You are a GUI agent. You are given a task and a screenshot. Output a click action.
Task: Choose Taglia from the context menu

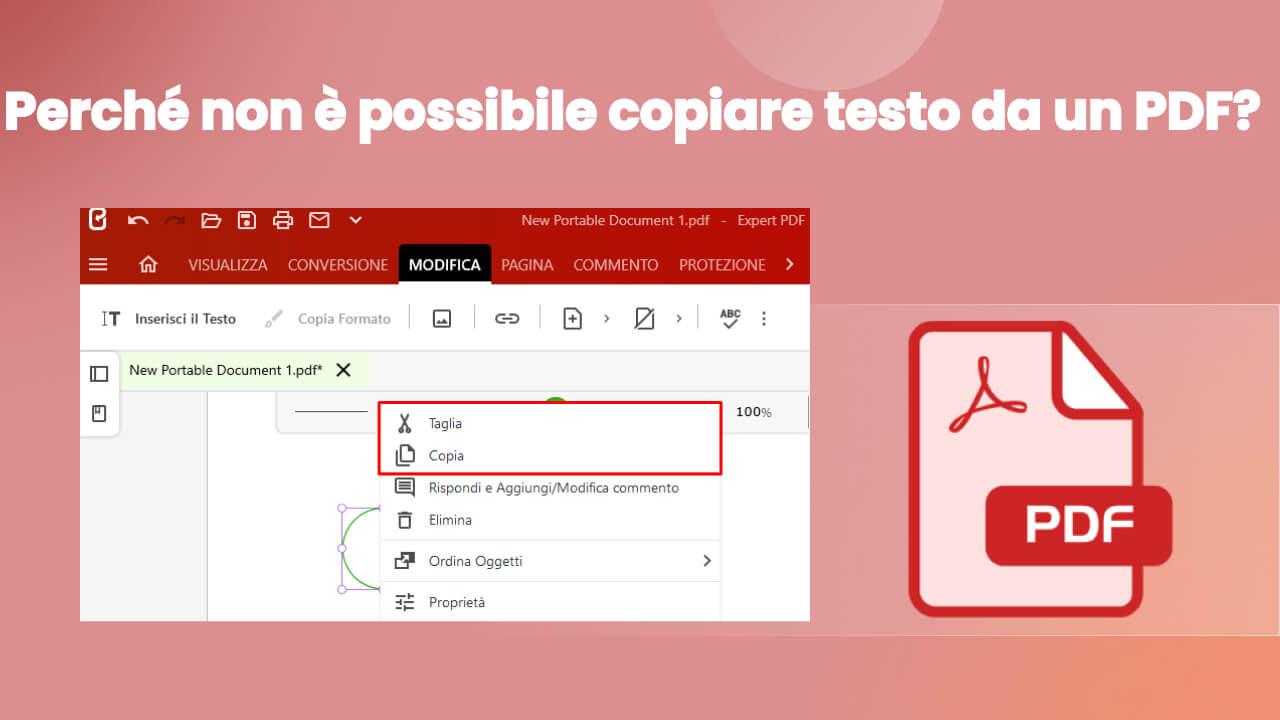[550, 423]
